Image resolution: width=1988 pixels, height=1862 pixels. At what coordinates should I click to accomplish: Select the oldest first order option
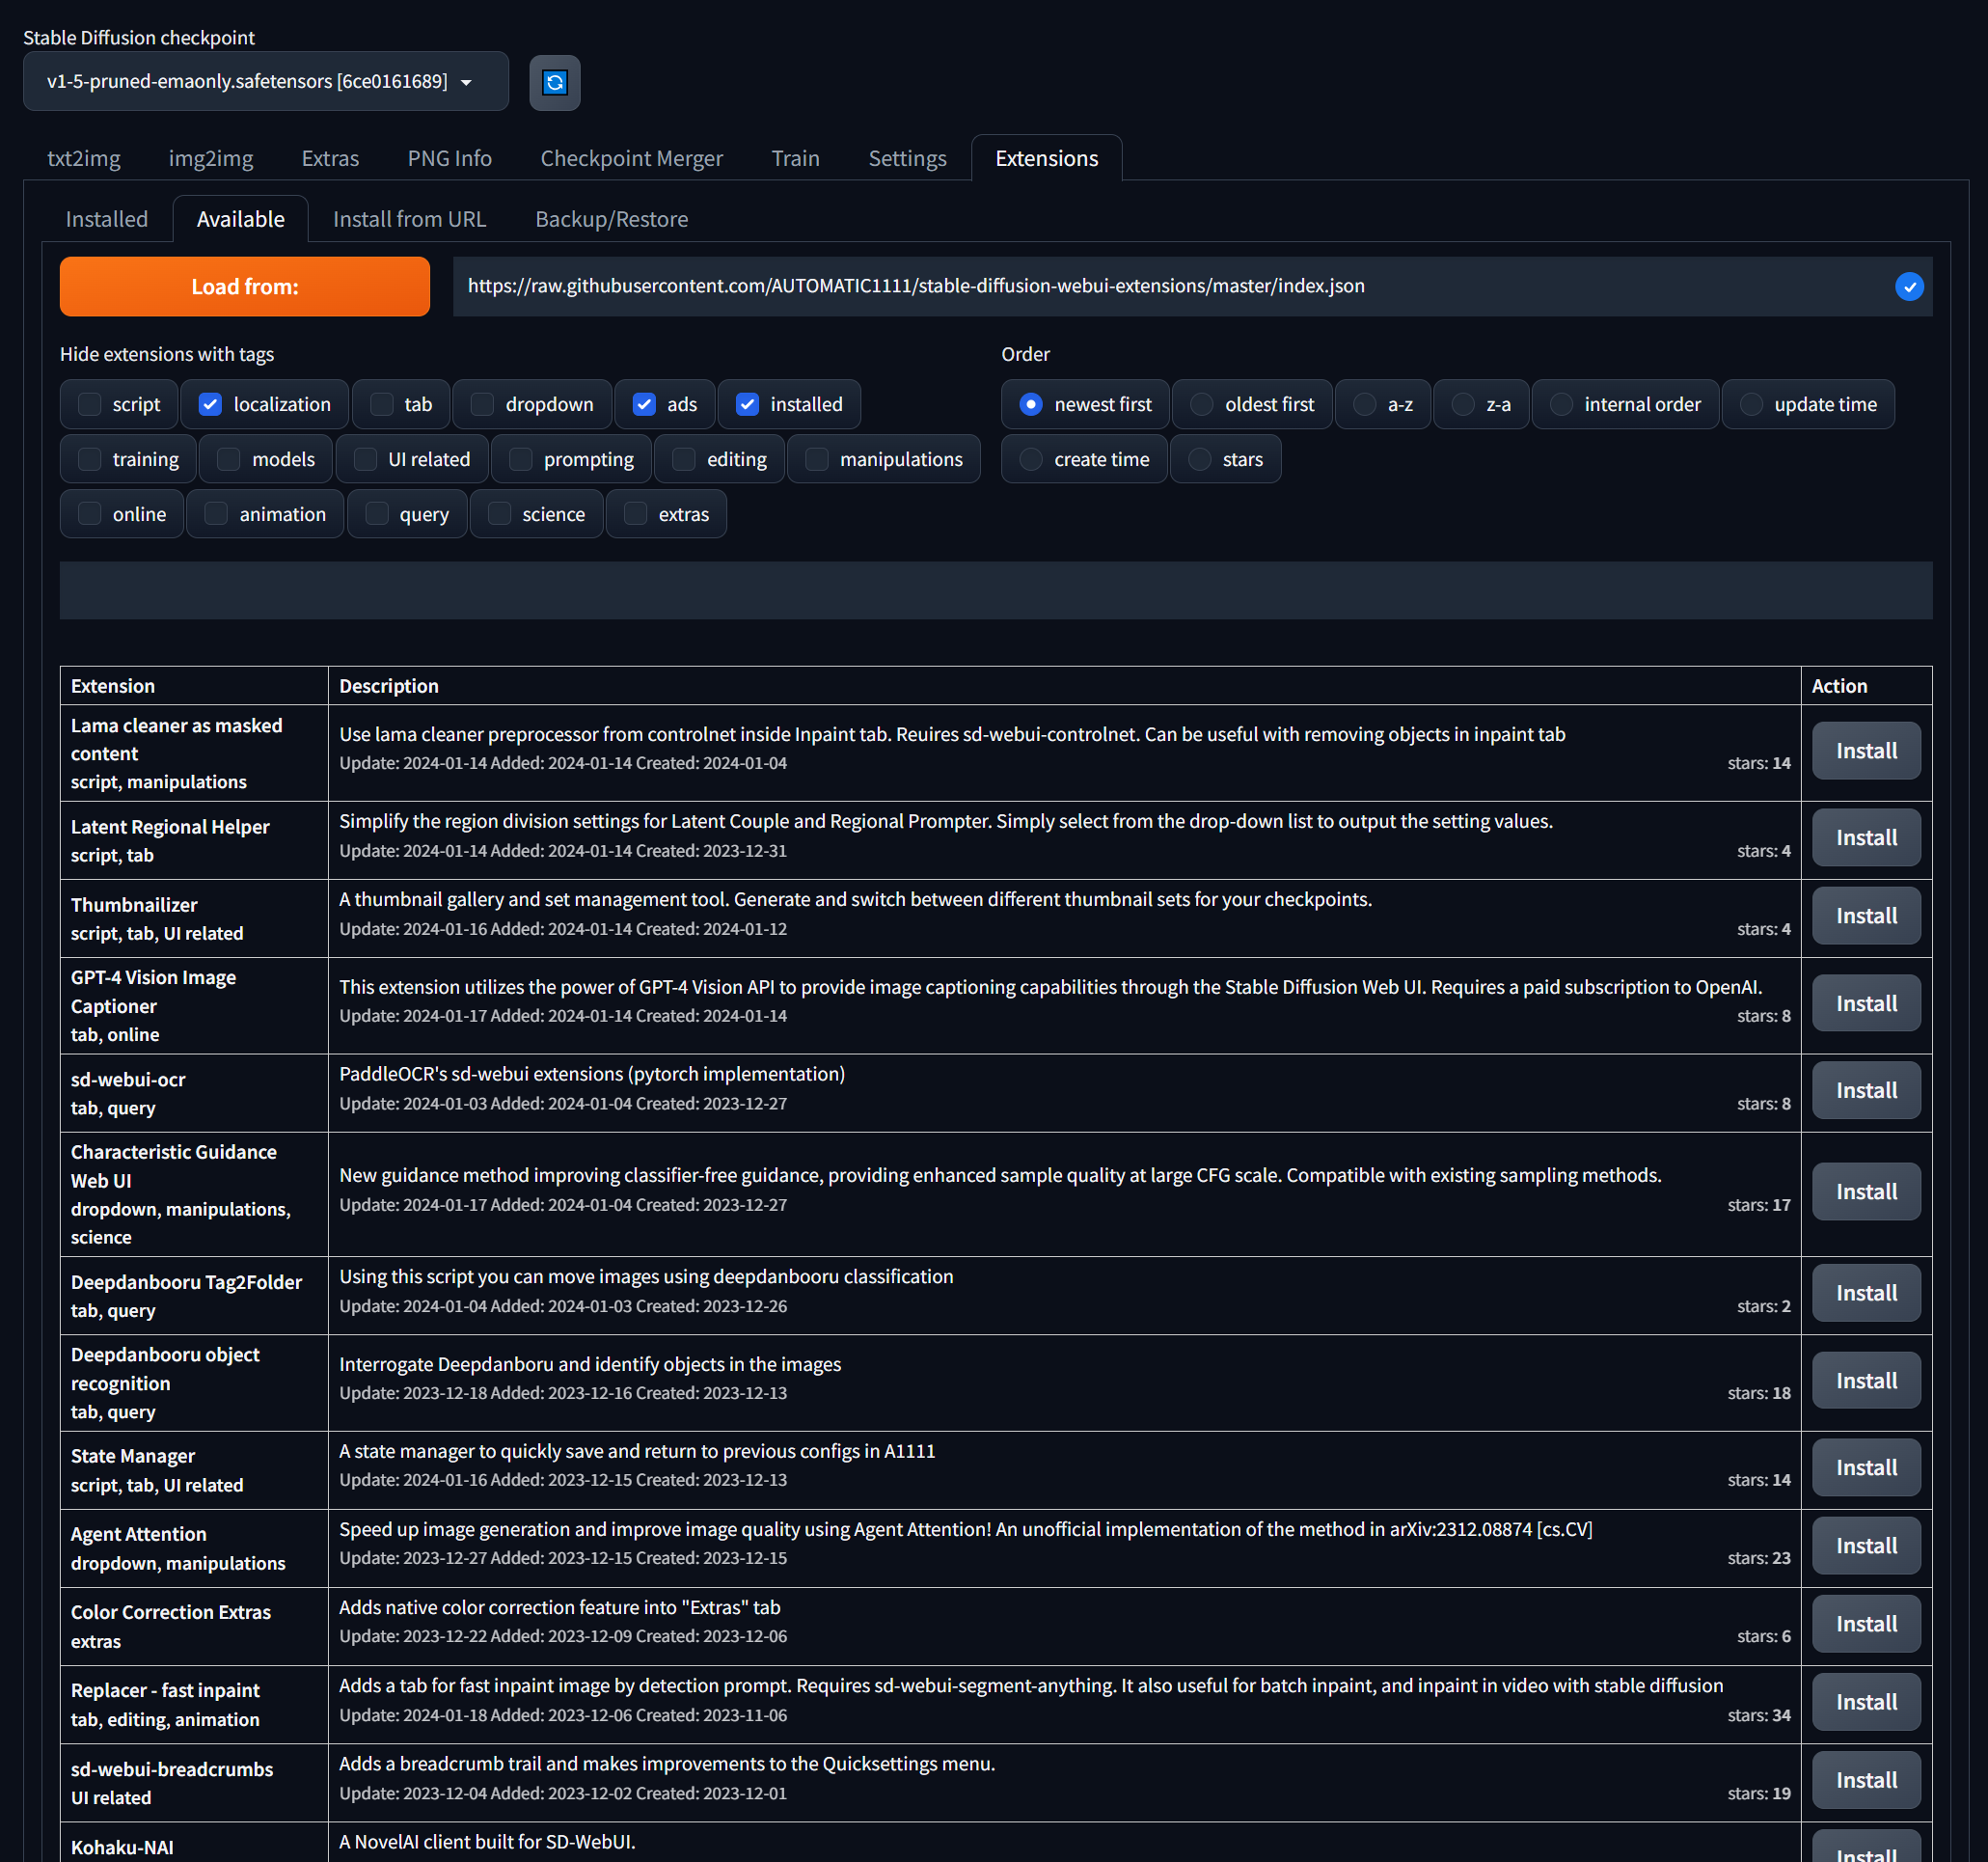pyautogui.click(x=1201, y=404)
